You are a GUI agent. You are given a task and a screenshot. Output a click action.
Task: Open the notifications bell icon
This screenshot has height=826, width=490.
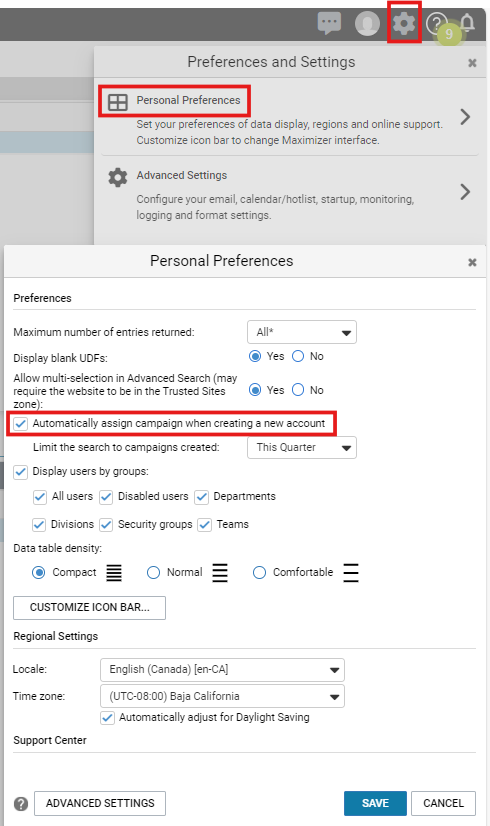click(467, 23)
